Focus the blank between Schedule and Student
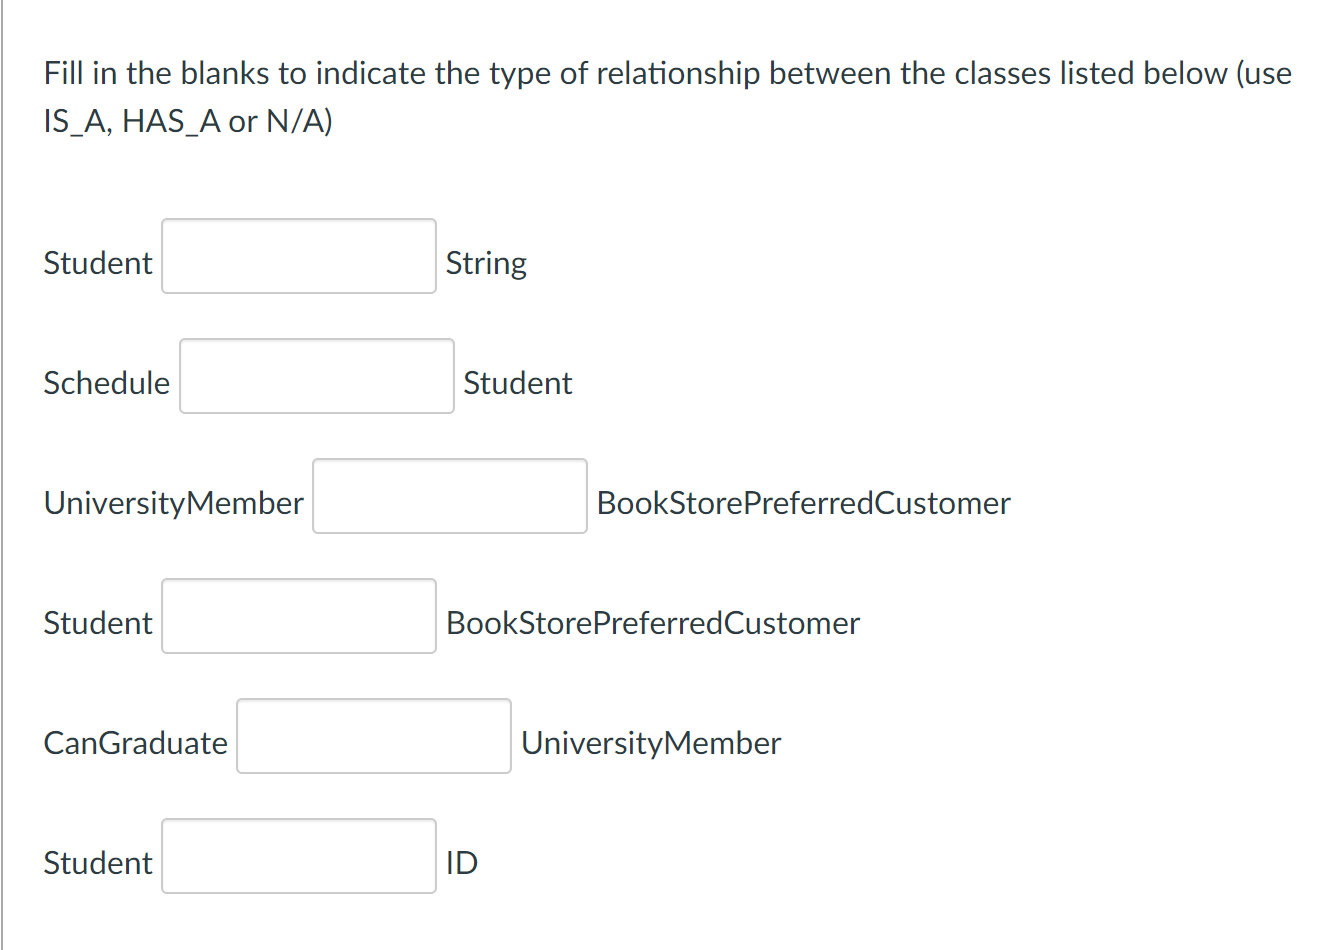Viewport: 1317px width, 950px height. (317, 376)
